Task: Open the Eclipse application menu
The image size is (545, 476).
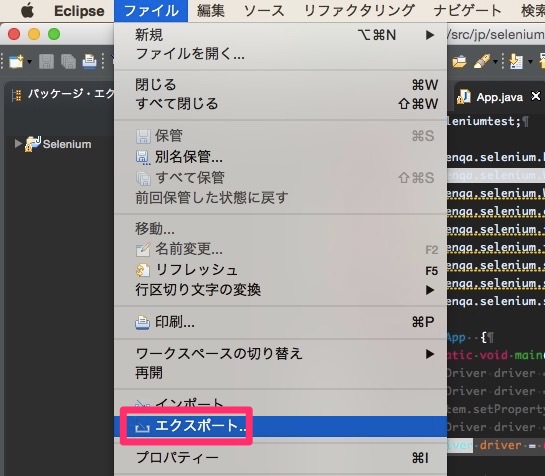Action: 79,11
